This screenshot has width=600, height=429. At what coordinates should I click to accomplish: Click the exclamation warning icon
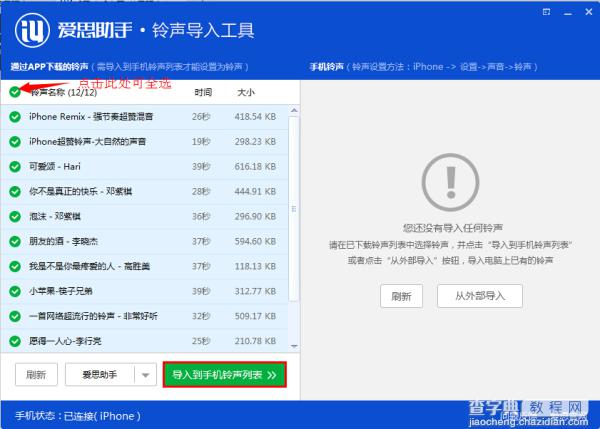[x=451, y=182]
